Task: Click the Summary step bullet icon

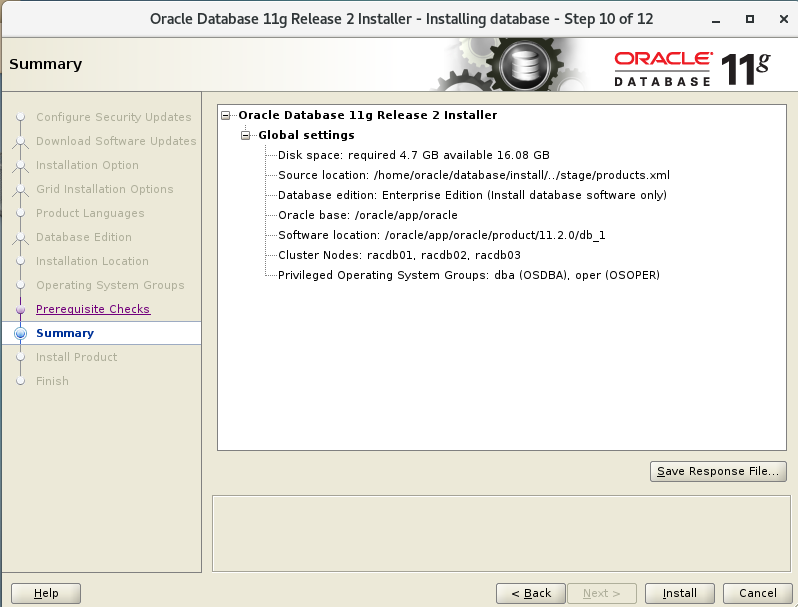Action: coord(20,333)
